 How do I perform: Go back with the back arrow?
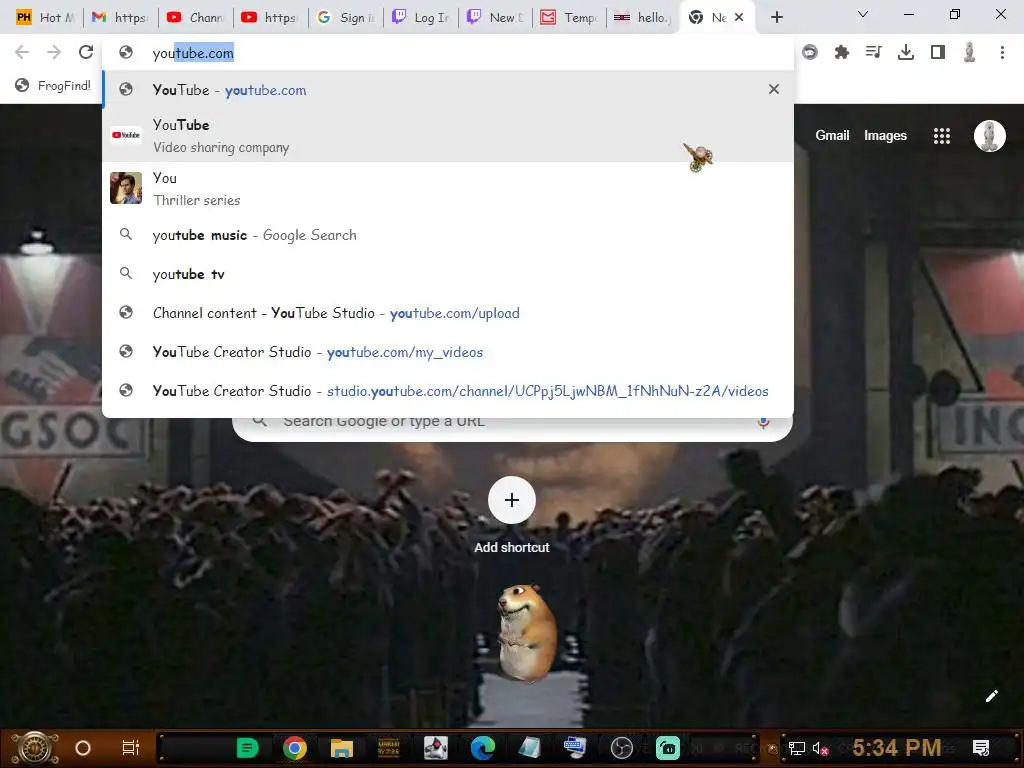(22, 52)
